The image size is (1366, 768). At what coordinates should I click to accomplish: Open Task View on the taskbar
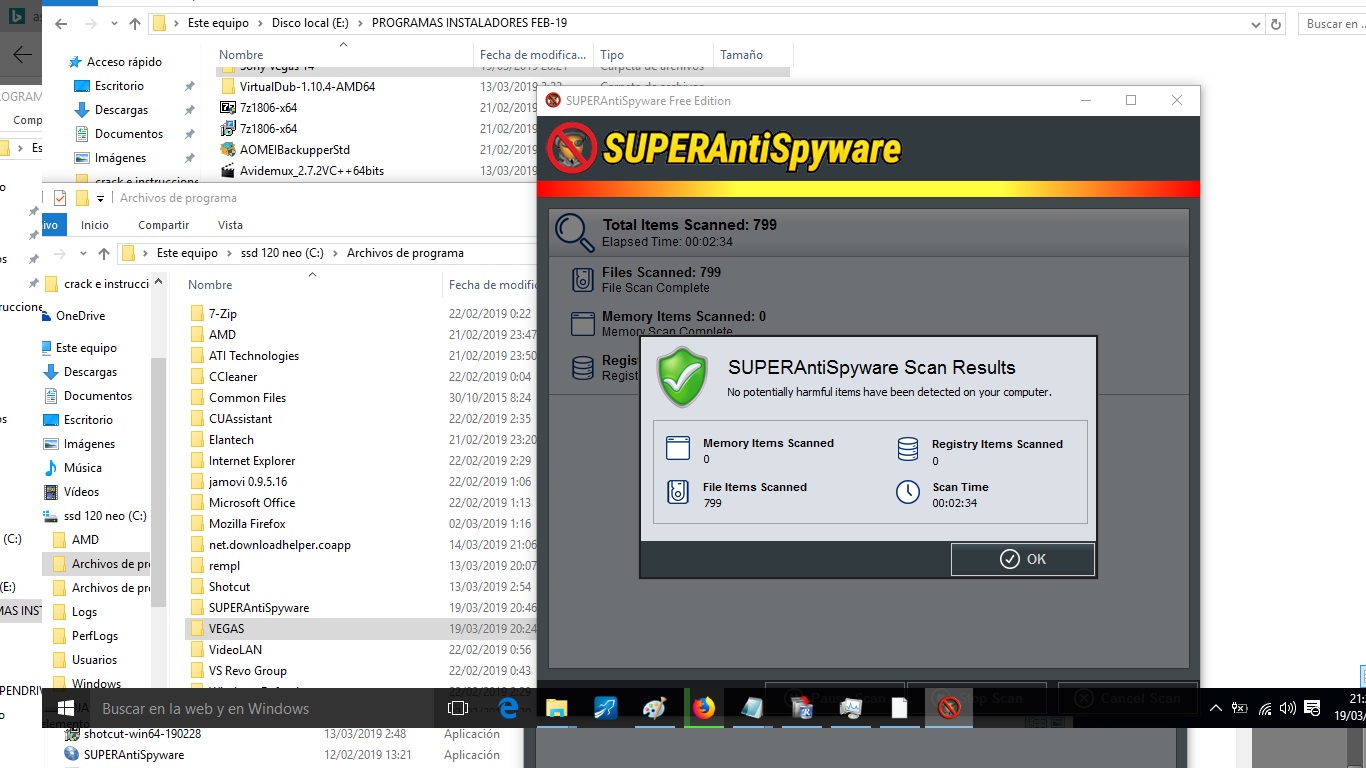[x=458, y=708]
